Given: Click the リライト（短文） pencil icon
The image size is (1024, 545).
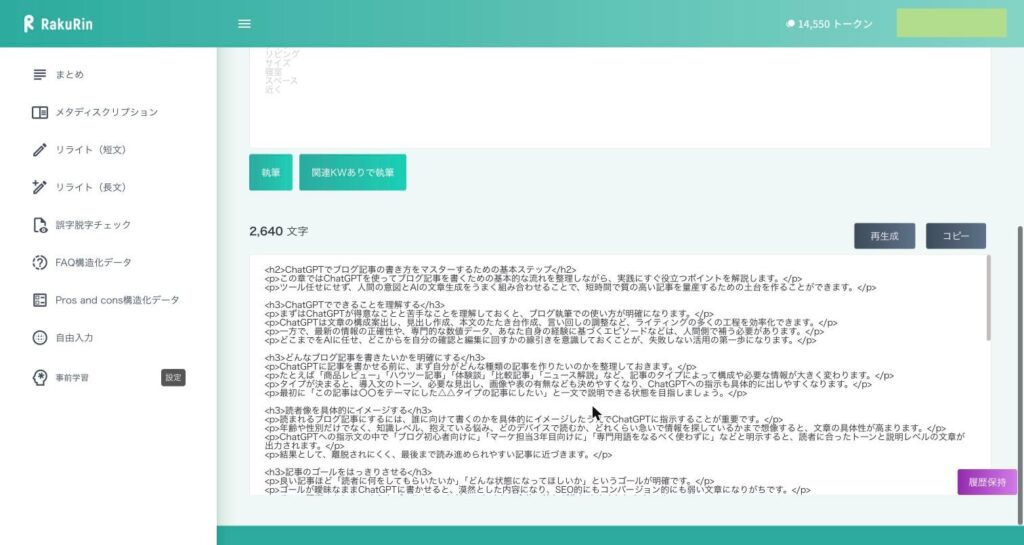Looking at the screenshot, I should 40,149.
